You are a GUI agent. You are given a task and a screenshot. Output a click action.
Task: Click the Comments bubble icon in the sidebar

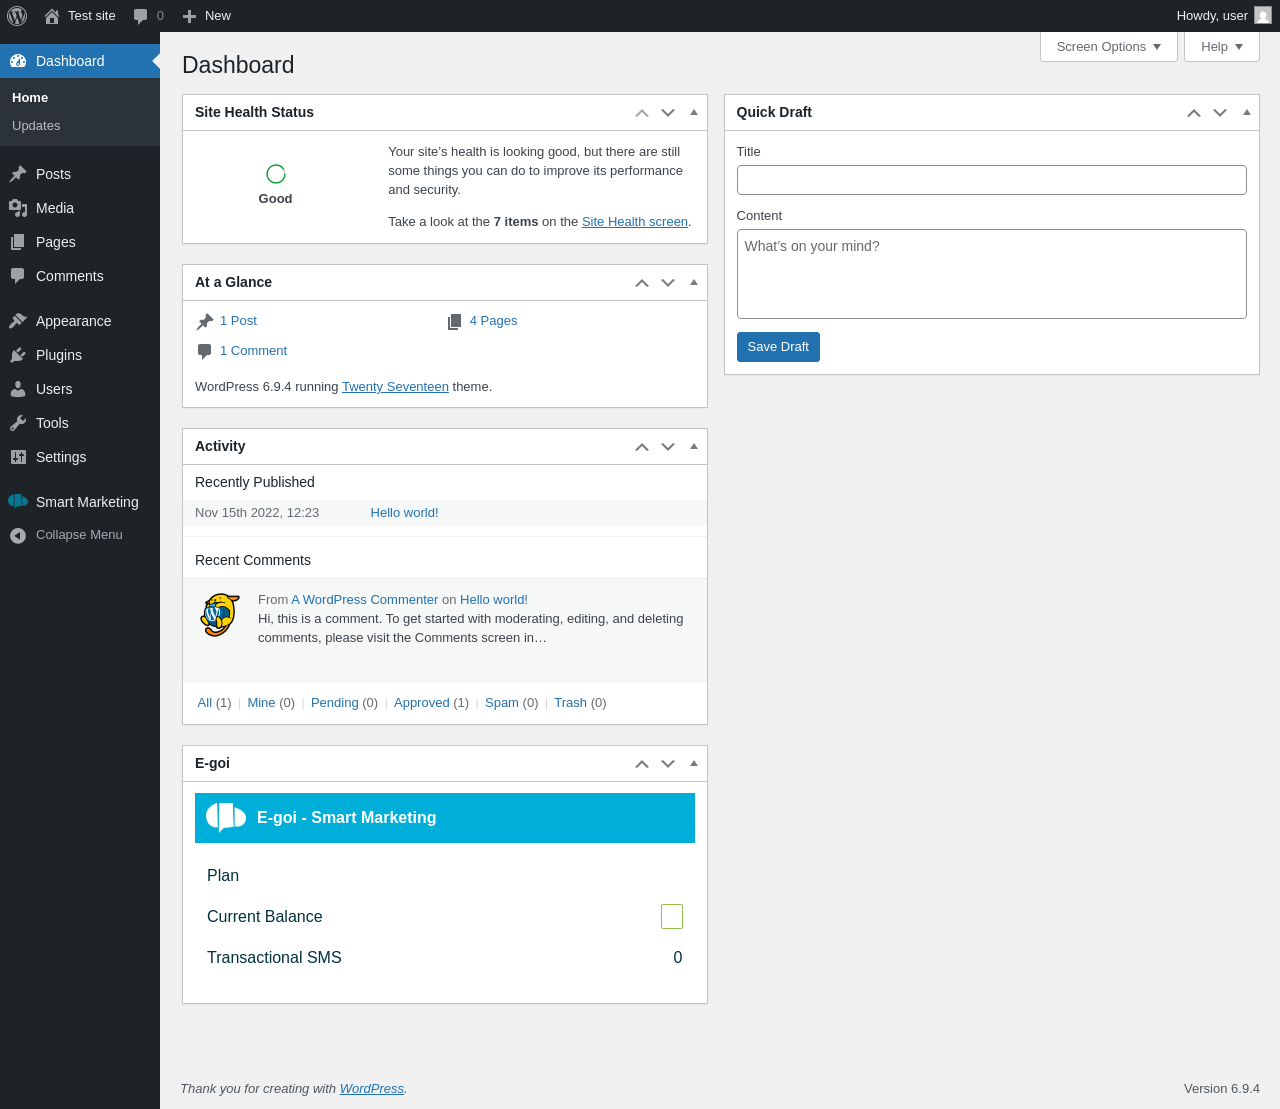[18, 276]
